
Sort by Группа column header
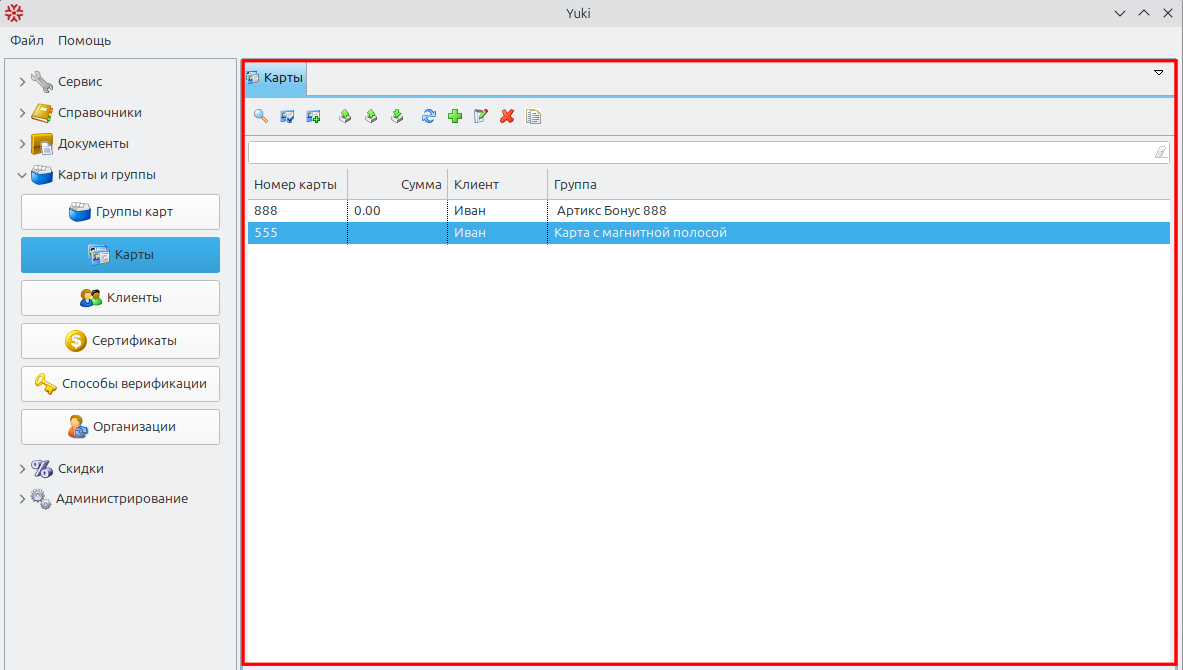pos(859,185)
